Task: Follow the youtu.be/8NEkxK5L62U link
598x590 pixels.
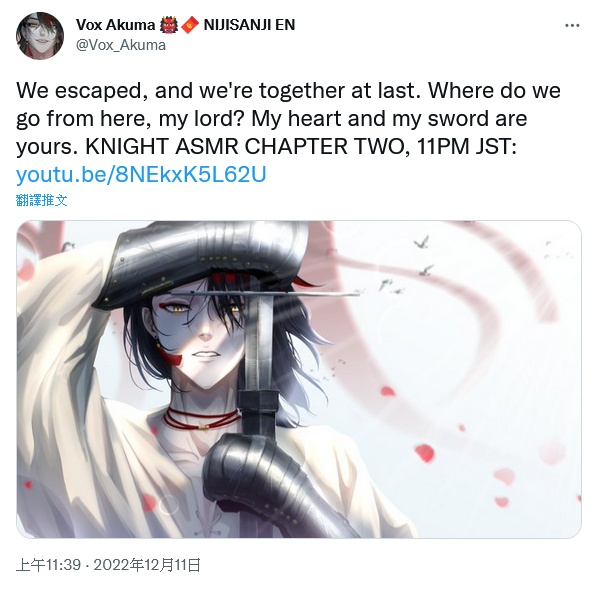Action: coord(141,175)
